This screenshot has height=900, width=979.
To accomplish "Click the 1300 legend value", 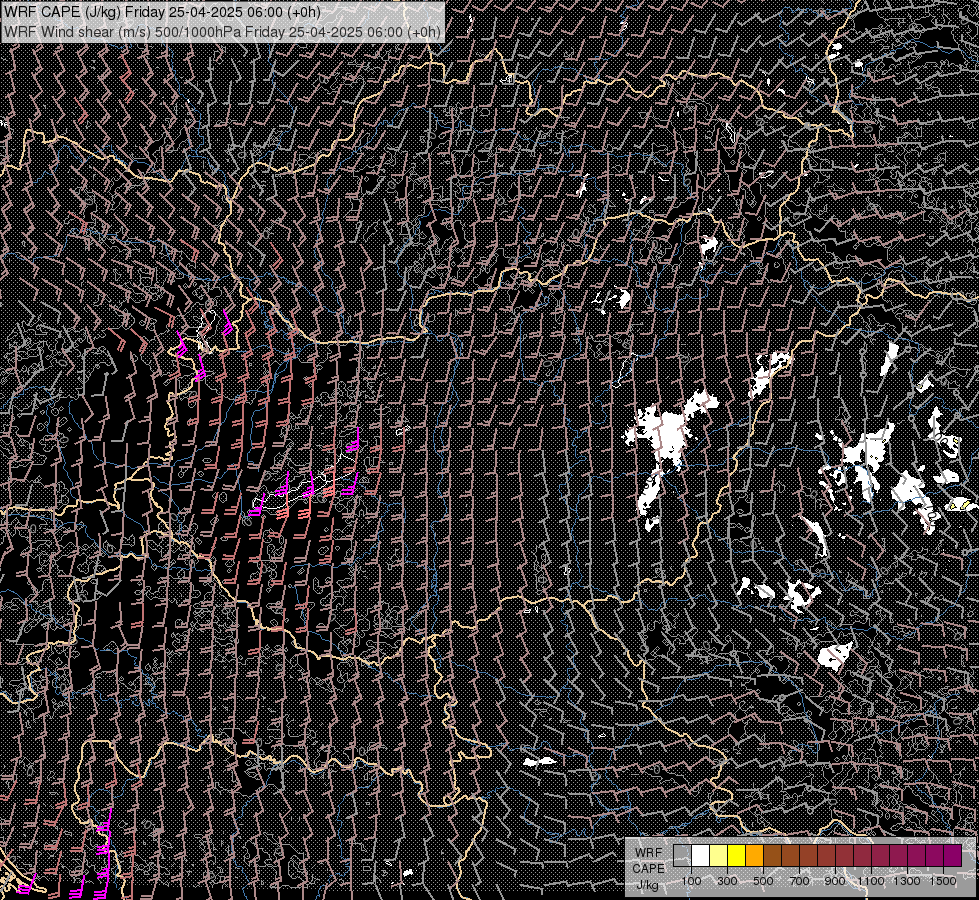I will pyautogui.click(x=907, y=881).
